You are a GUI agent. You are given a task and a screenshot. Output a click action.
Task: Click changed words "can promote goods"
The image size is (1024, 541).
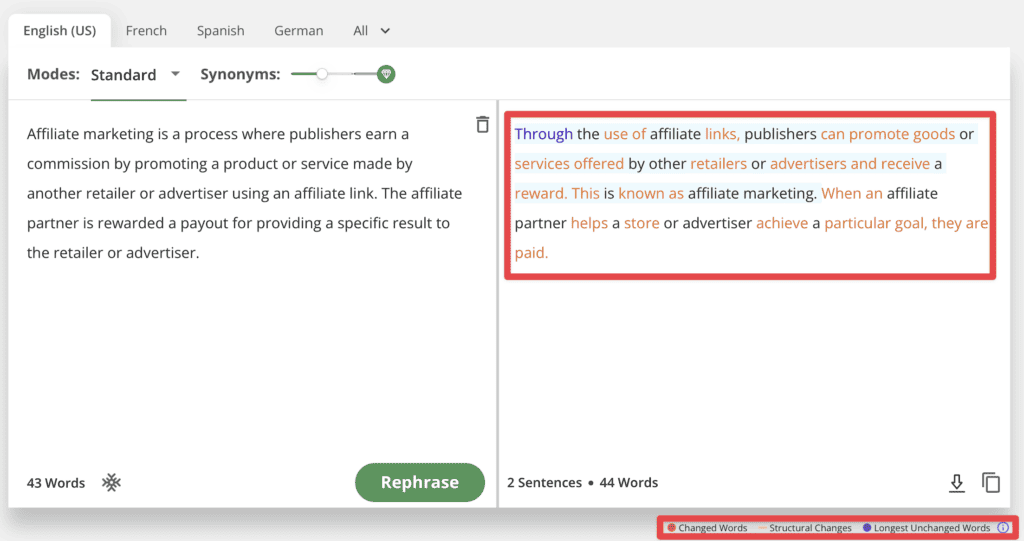coord(888,134)
